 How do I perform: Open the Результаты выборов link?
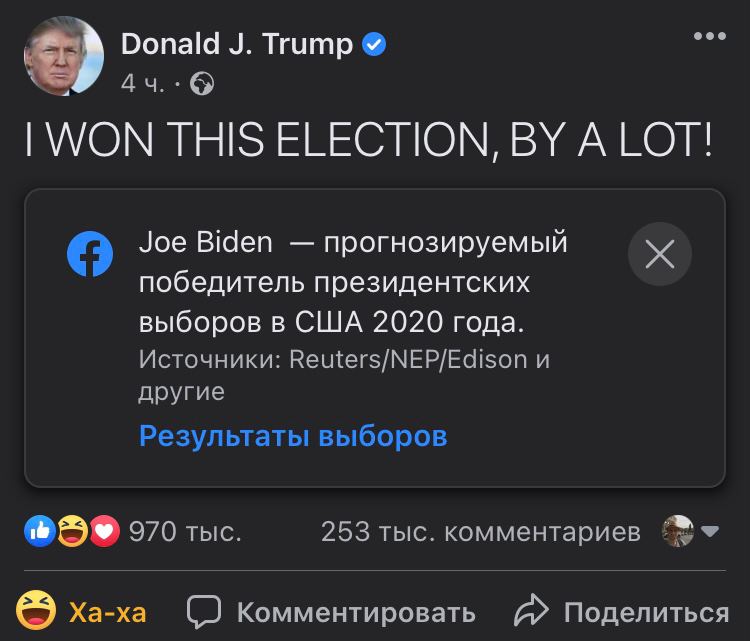(x=293, y=436)
